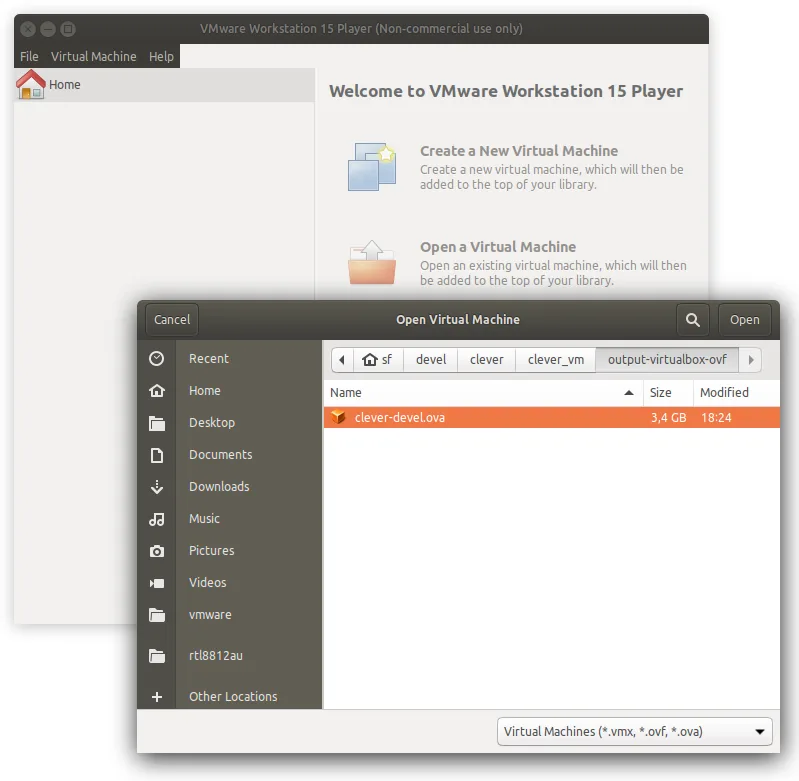
Task: Select Music in dialog sidebar
Action: pos(204,519)
